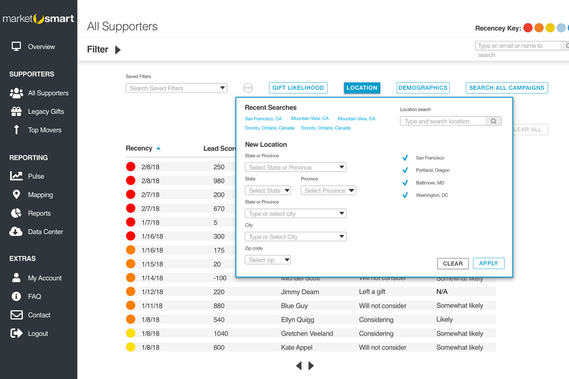
Task: Select My Account in the sidebar
Action: (45, 278)
